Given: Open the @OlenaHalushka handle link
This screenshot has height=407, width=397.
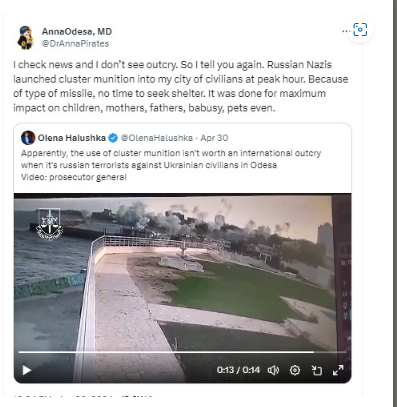Looking at the screenshot, I should click(x=157, y=138).
